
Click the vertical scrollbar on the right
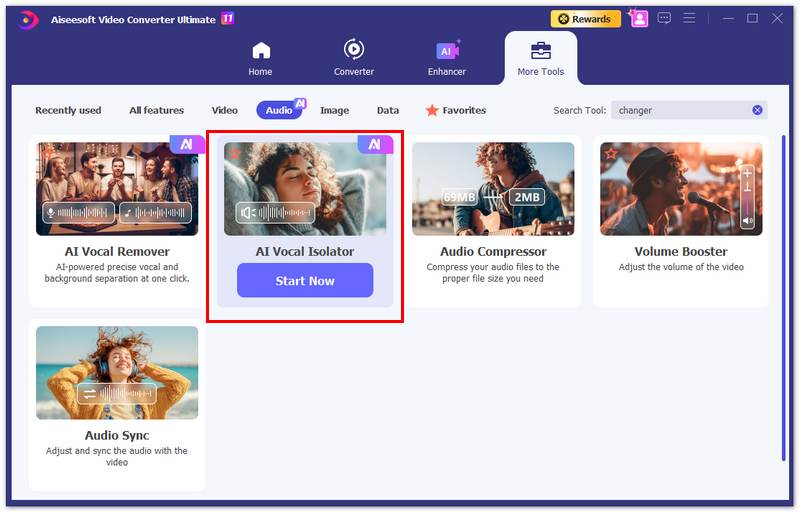tap(783, 220)
